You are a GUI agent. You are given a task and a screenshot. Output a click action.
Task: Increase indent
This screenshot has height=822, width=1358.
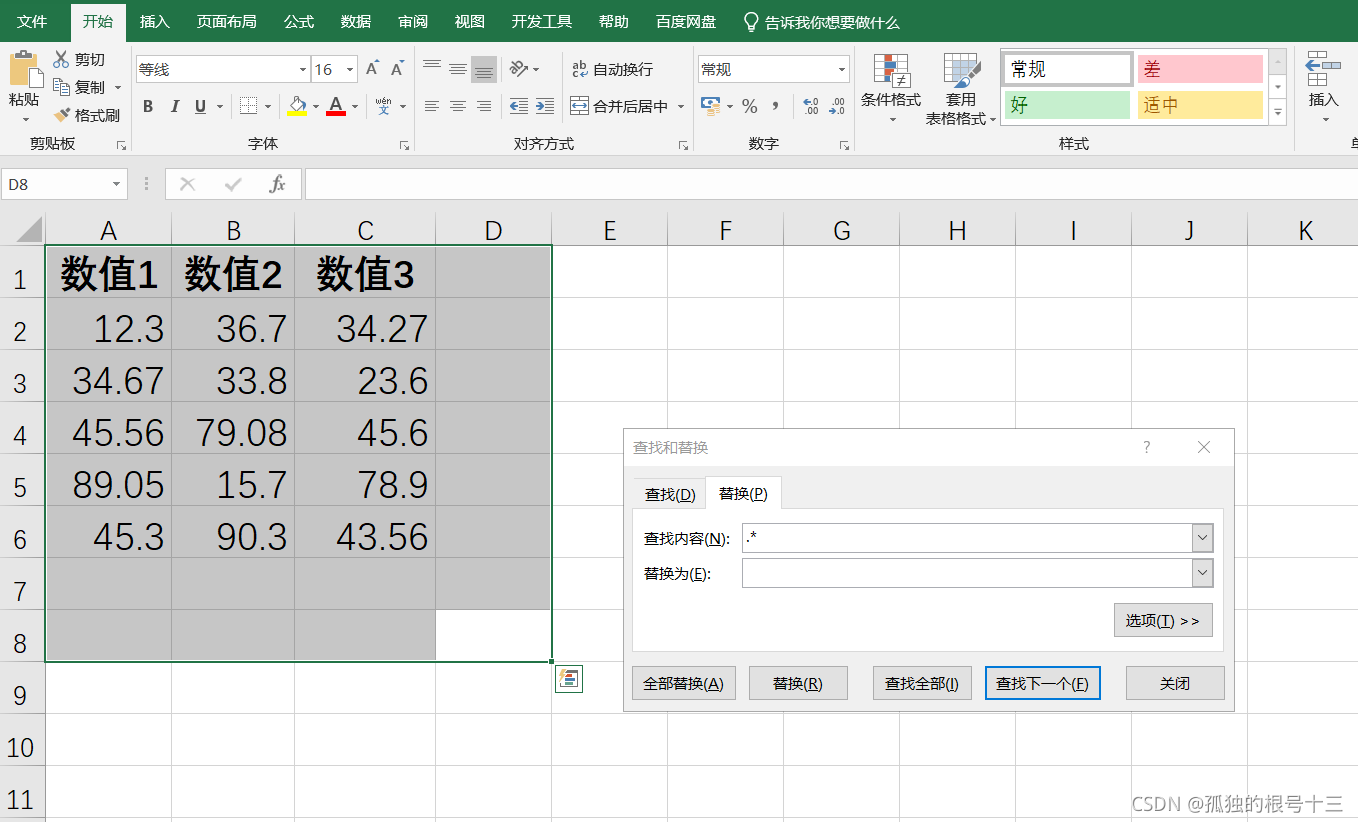[x=544, y=106]
